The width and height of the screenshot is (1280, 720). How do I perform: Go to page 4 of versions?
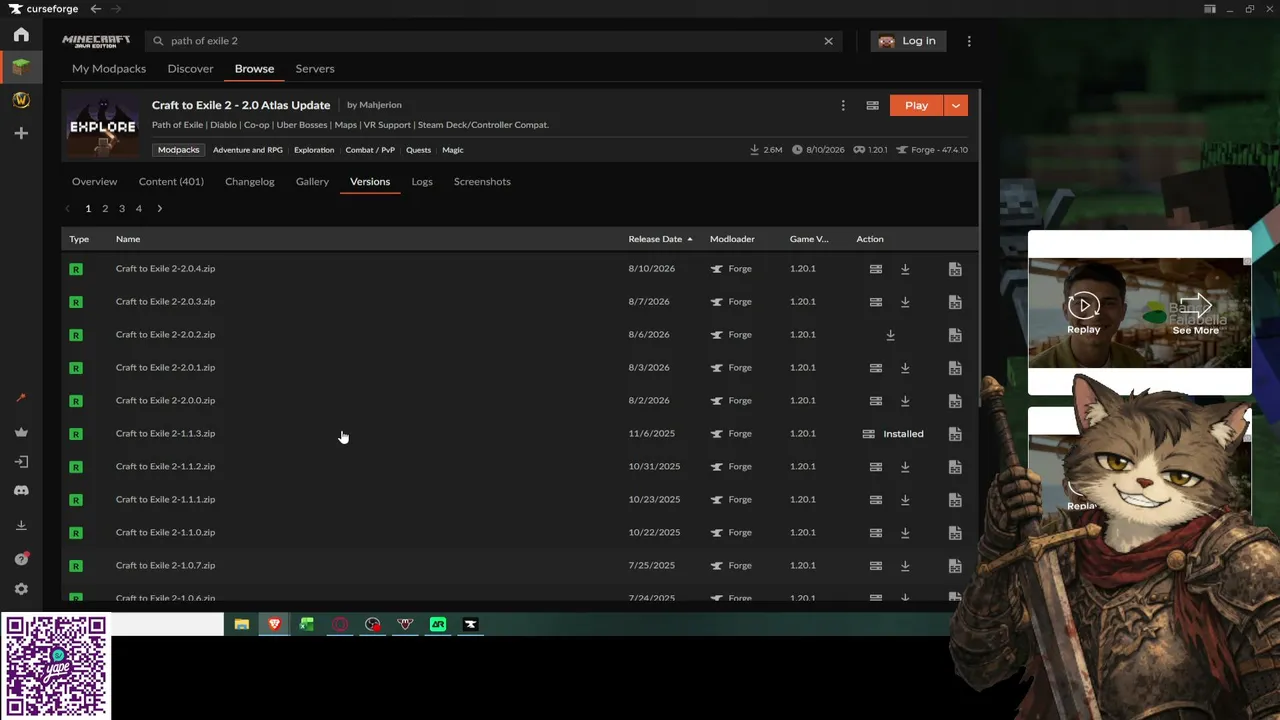click(139, 209)
